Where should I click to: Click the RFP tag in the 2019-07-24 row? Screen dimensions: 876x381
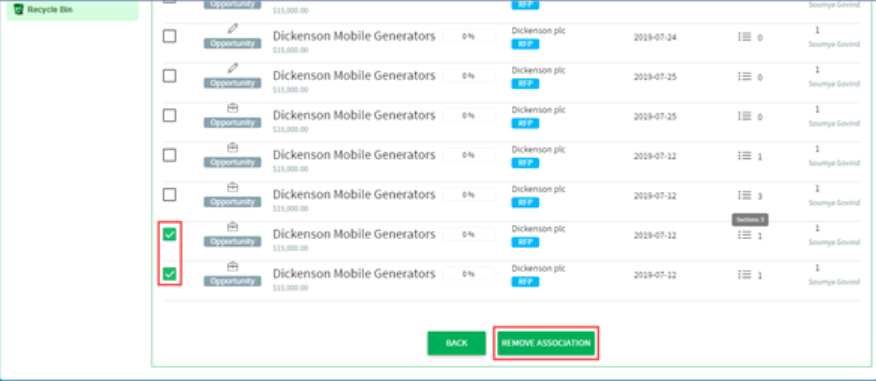pyautogui.click(x=525, y=44)
